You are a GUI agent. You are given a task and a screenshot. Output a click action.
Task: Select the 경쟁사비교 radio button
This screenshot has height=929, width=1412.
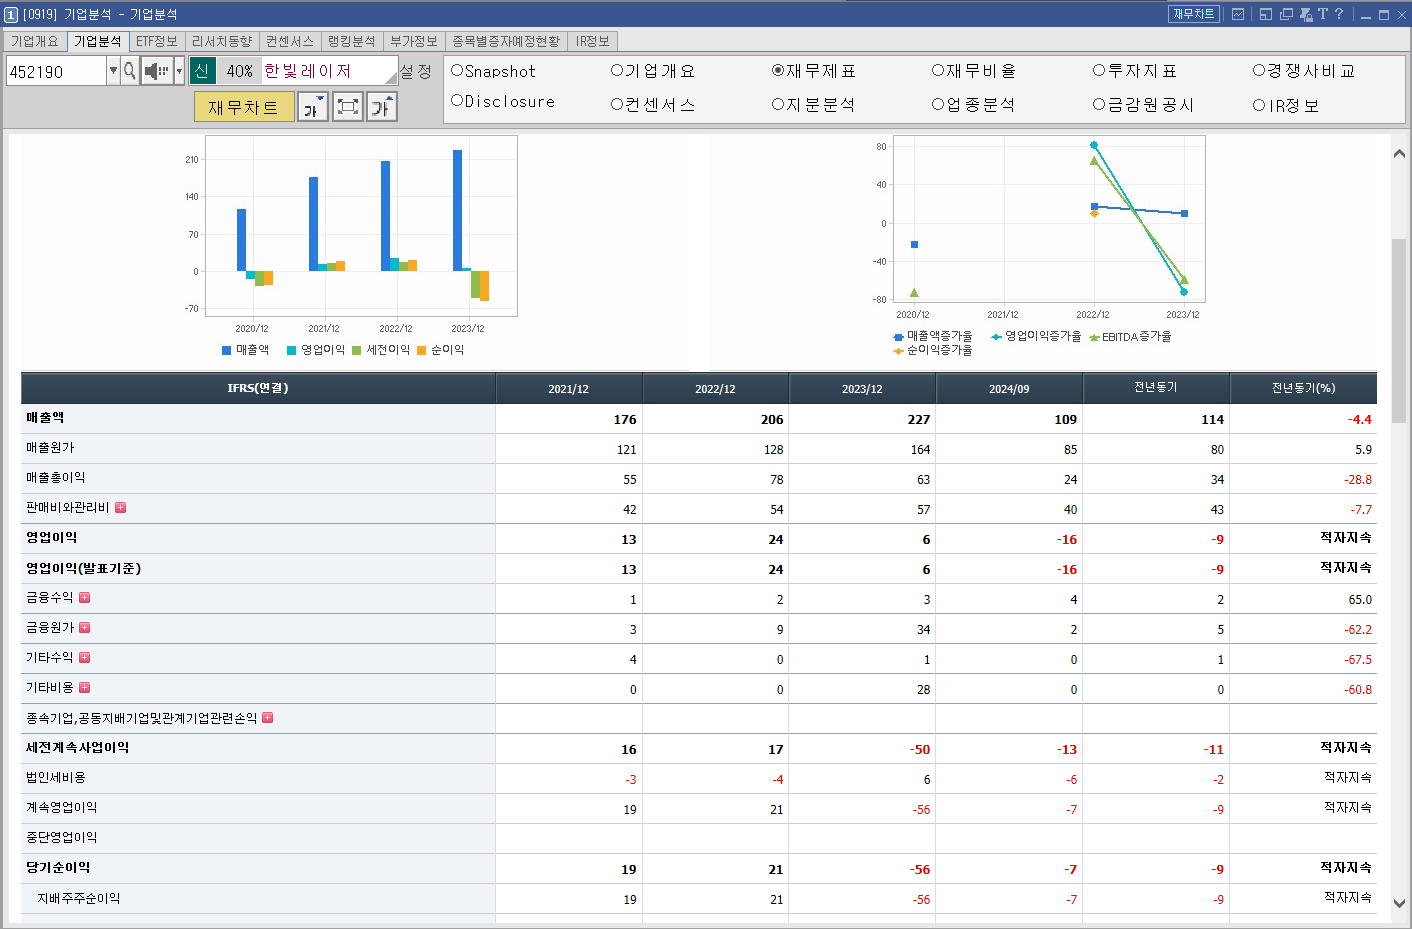[1259, 70]
